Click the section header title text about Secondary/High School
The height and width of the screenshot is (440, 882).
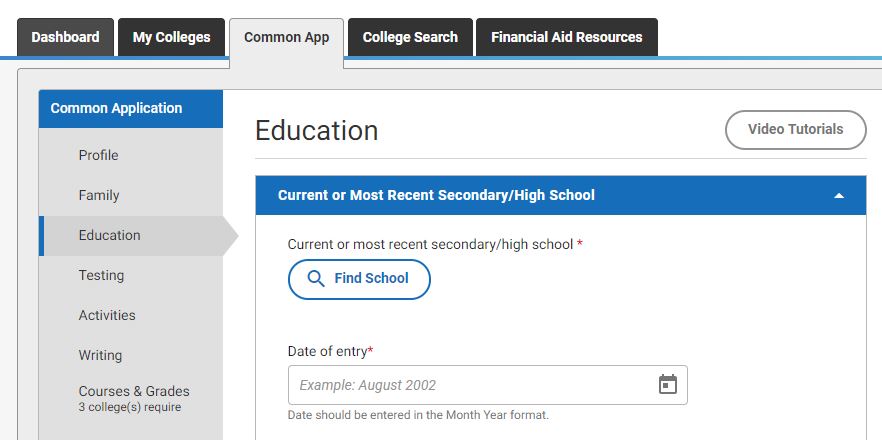[436, 195]
